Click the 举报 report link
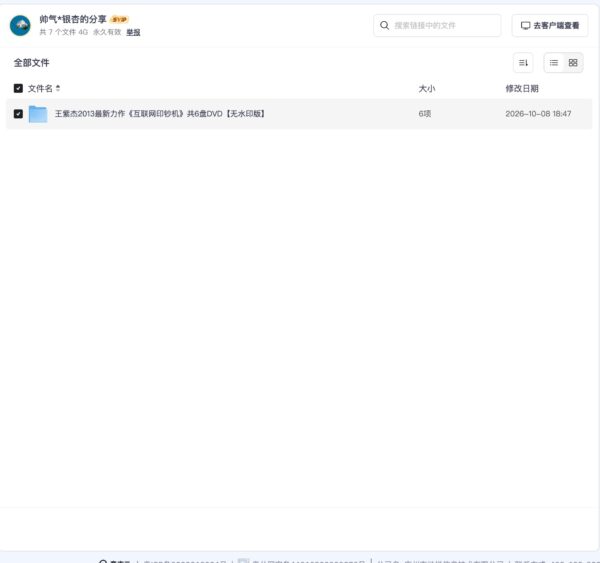The image size is (600, 563). tap(133, 33)
